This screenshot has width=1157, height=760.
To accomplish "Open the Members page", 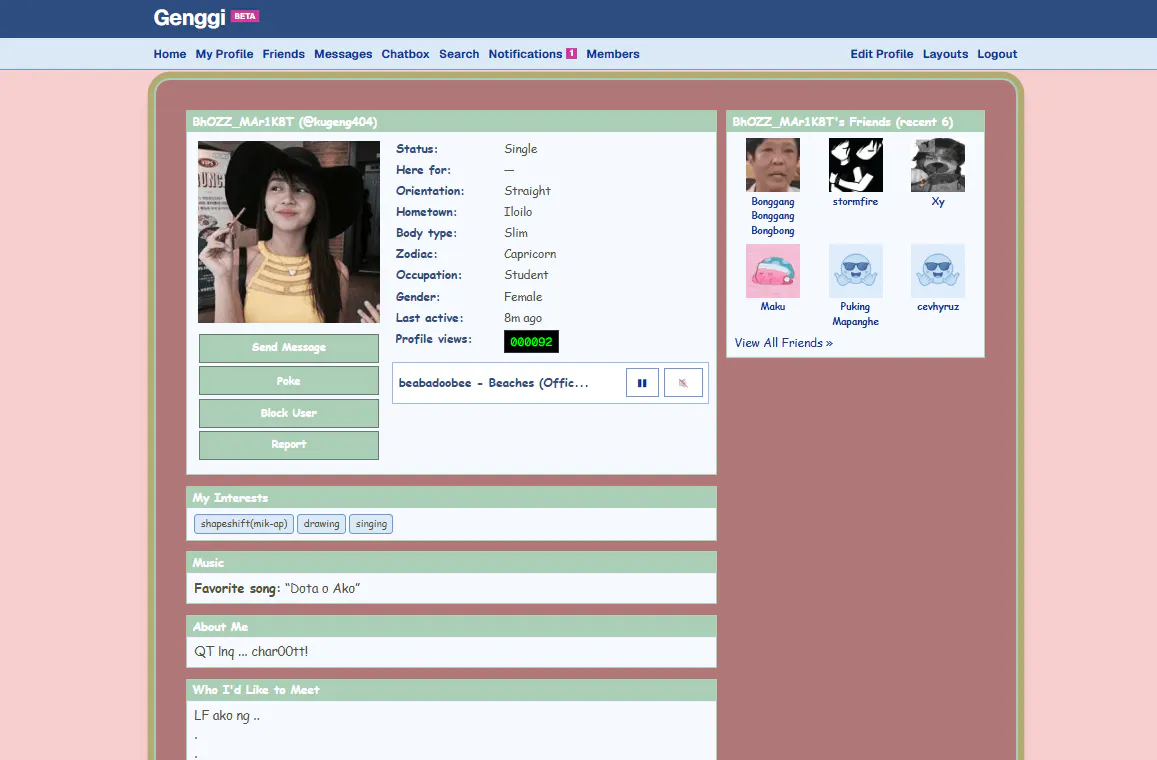I will click(x=612, y=54).
